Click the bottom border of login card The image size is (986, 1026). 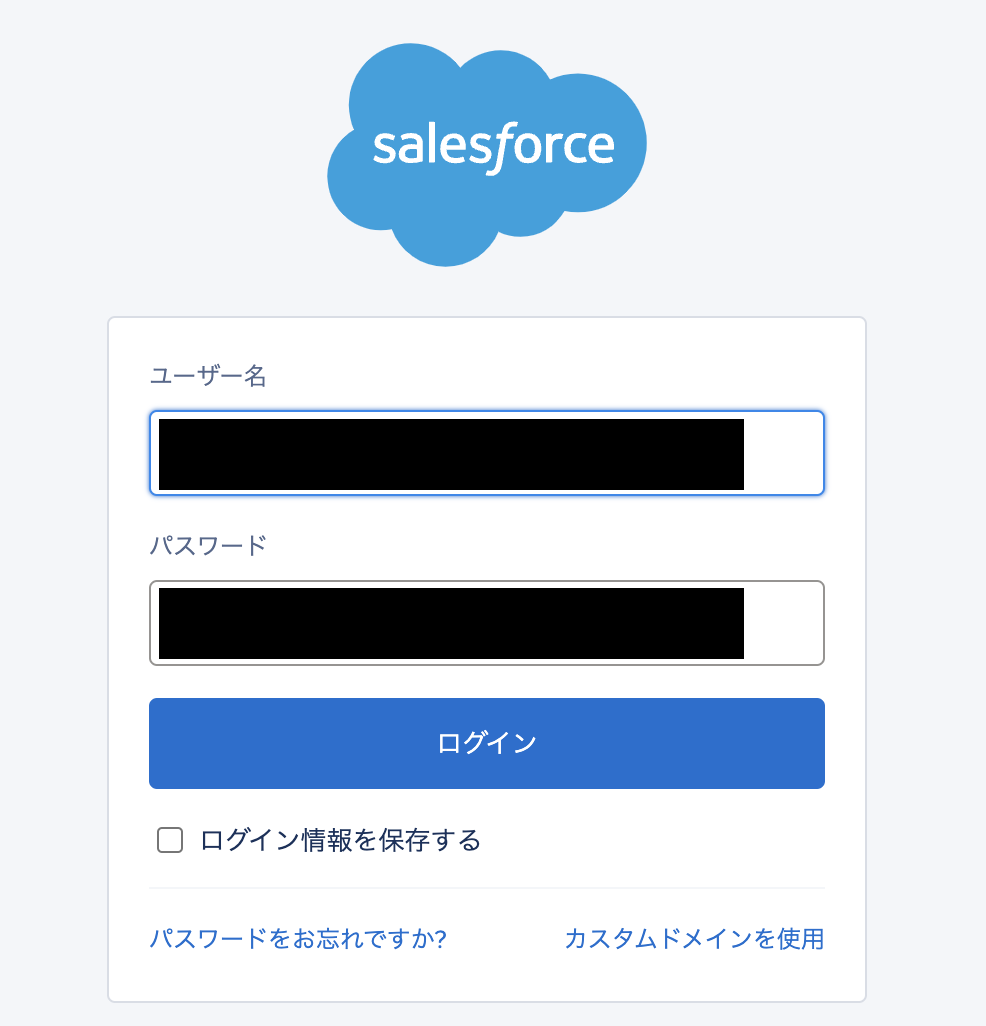click(486, 1001)
